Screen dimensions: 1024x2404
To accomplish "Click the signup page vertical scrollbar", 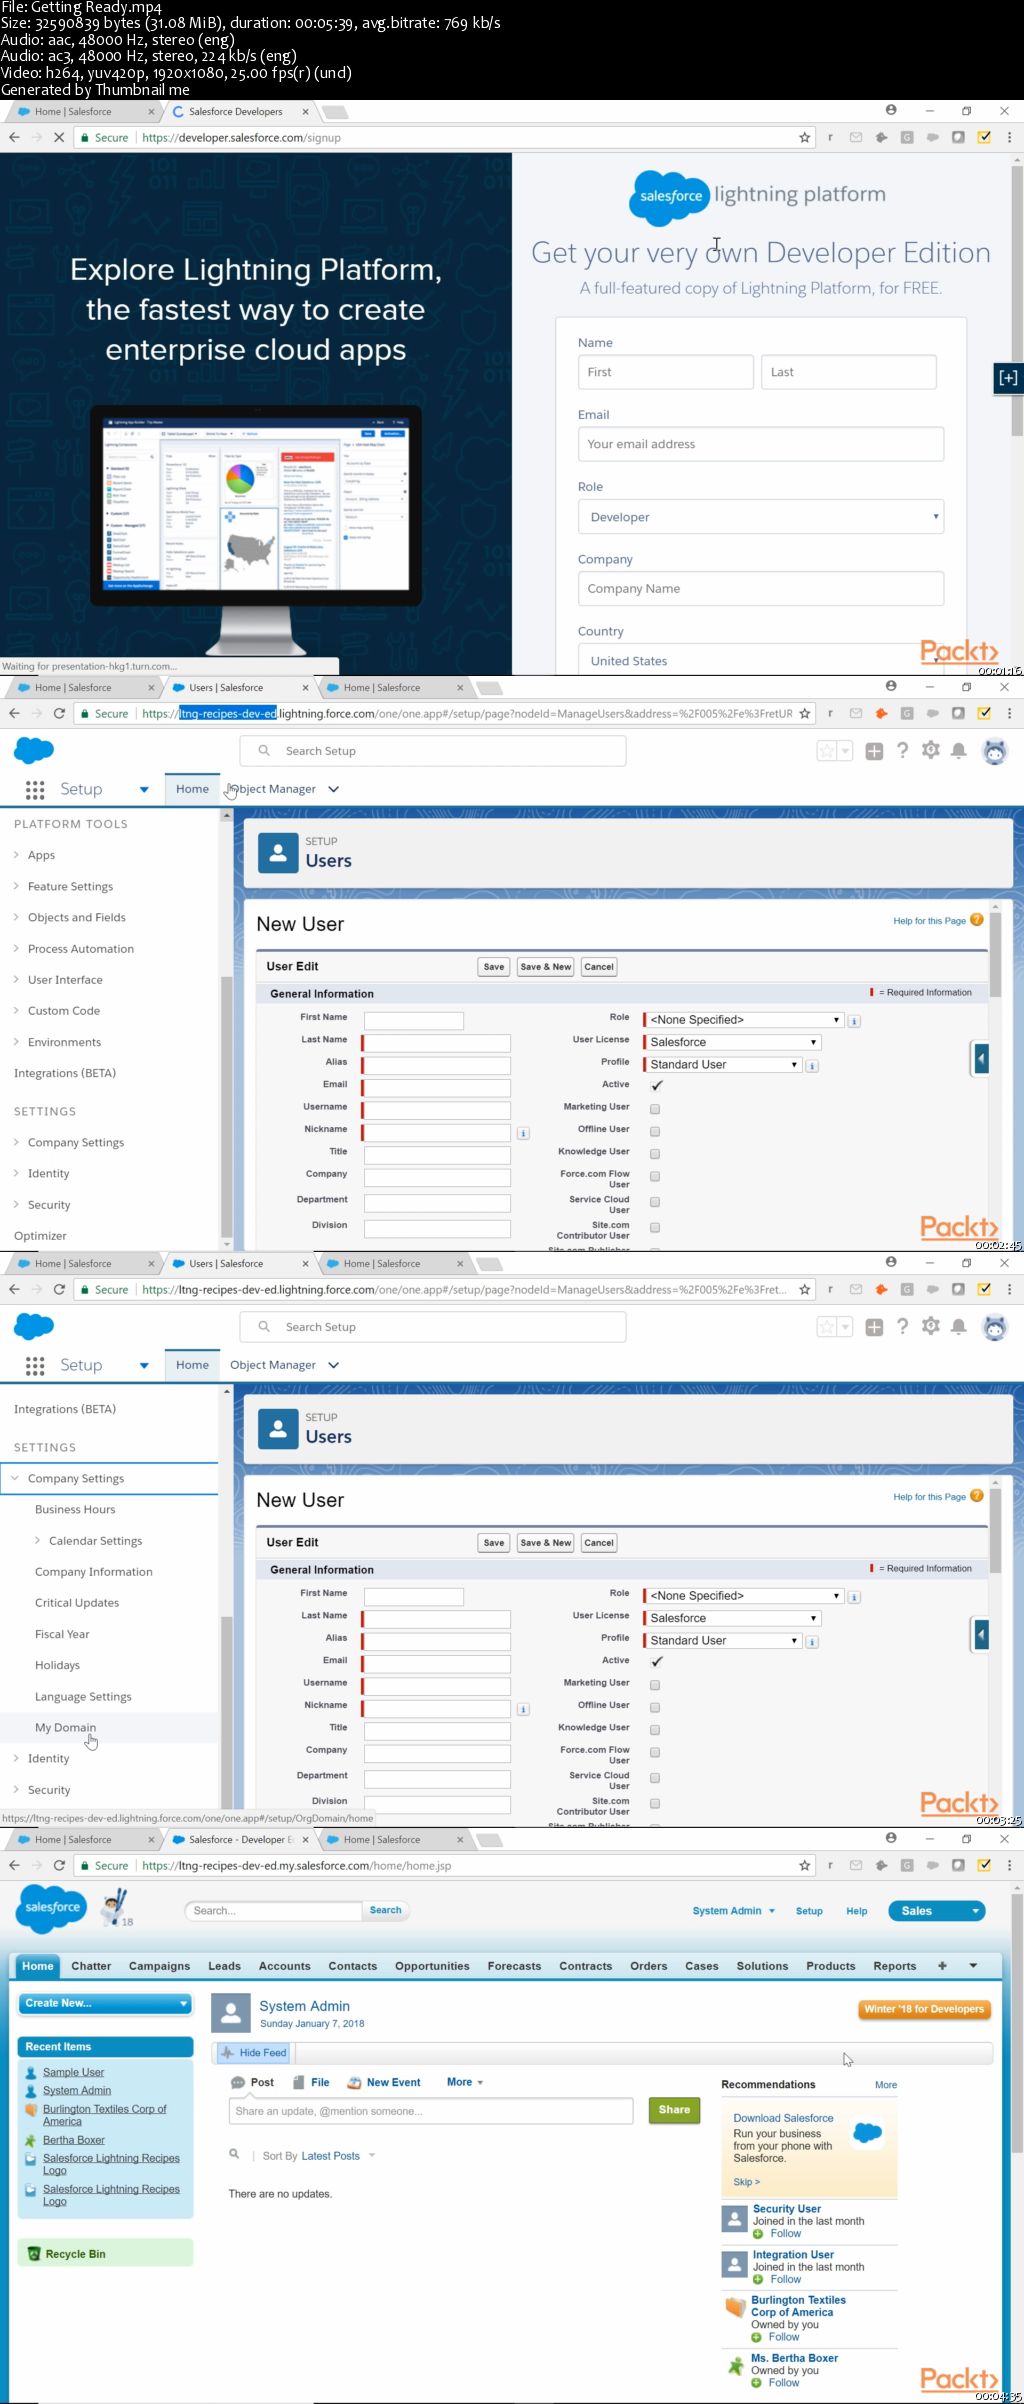I will pos(1017,300).
